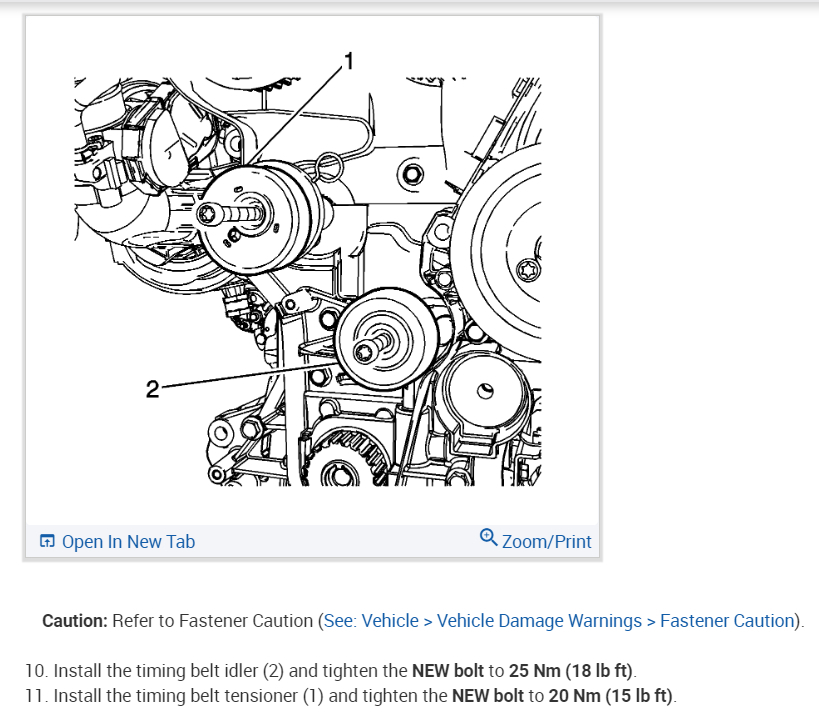
Task: Open the diagram via Open In New Tab link
Action: (x=128, y=542)
